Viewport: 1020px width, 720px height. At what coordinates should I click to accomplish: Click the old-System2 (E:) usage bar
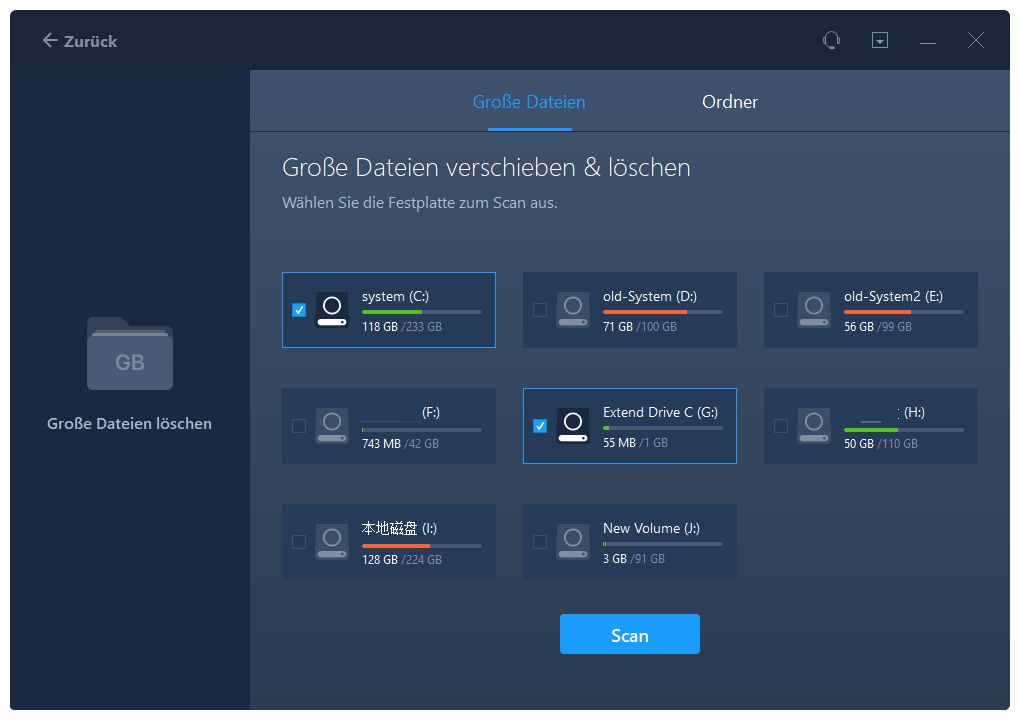click(904, 312)
